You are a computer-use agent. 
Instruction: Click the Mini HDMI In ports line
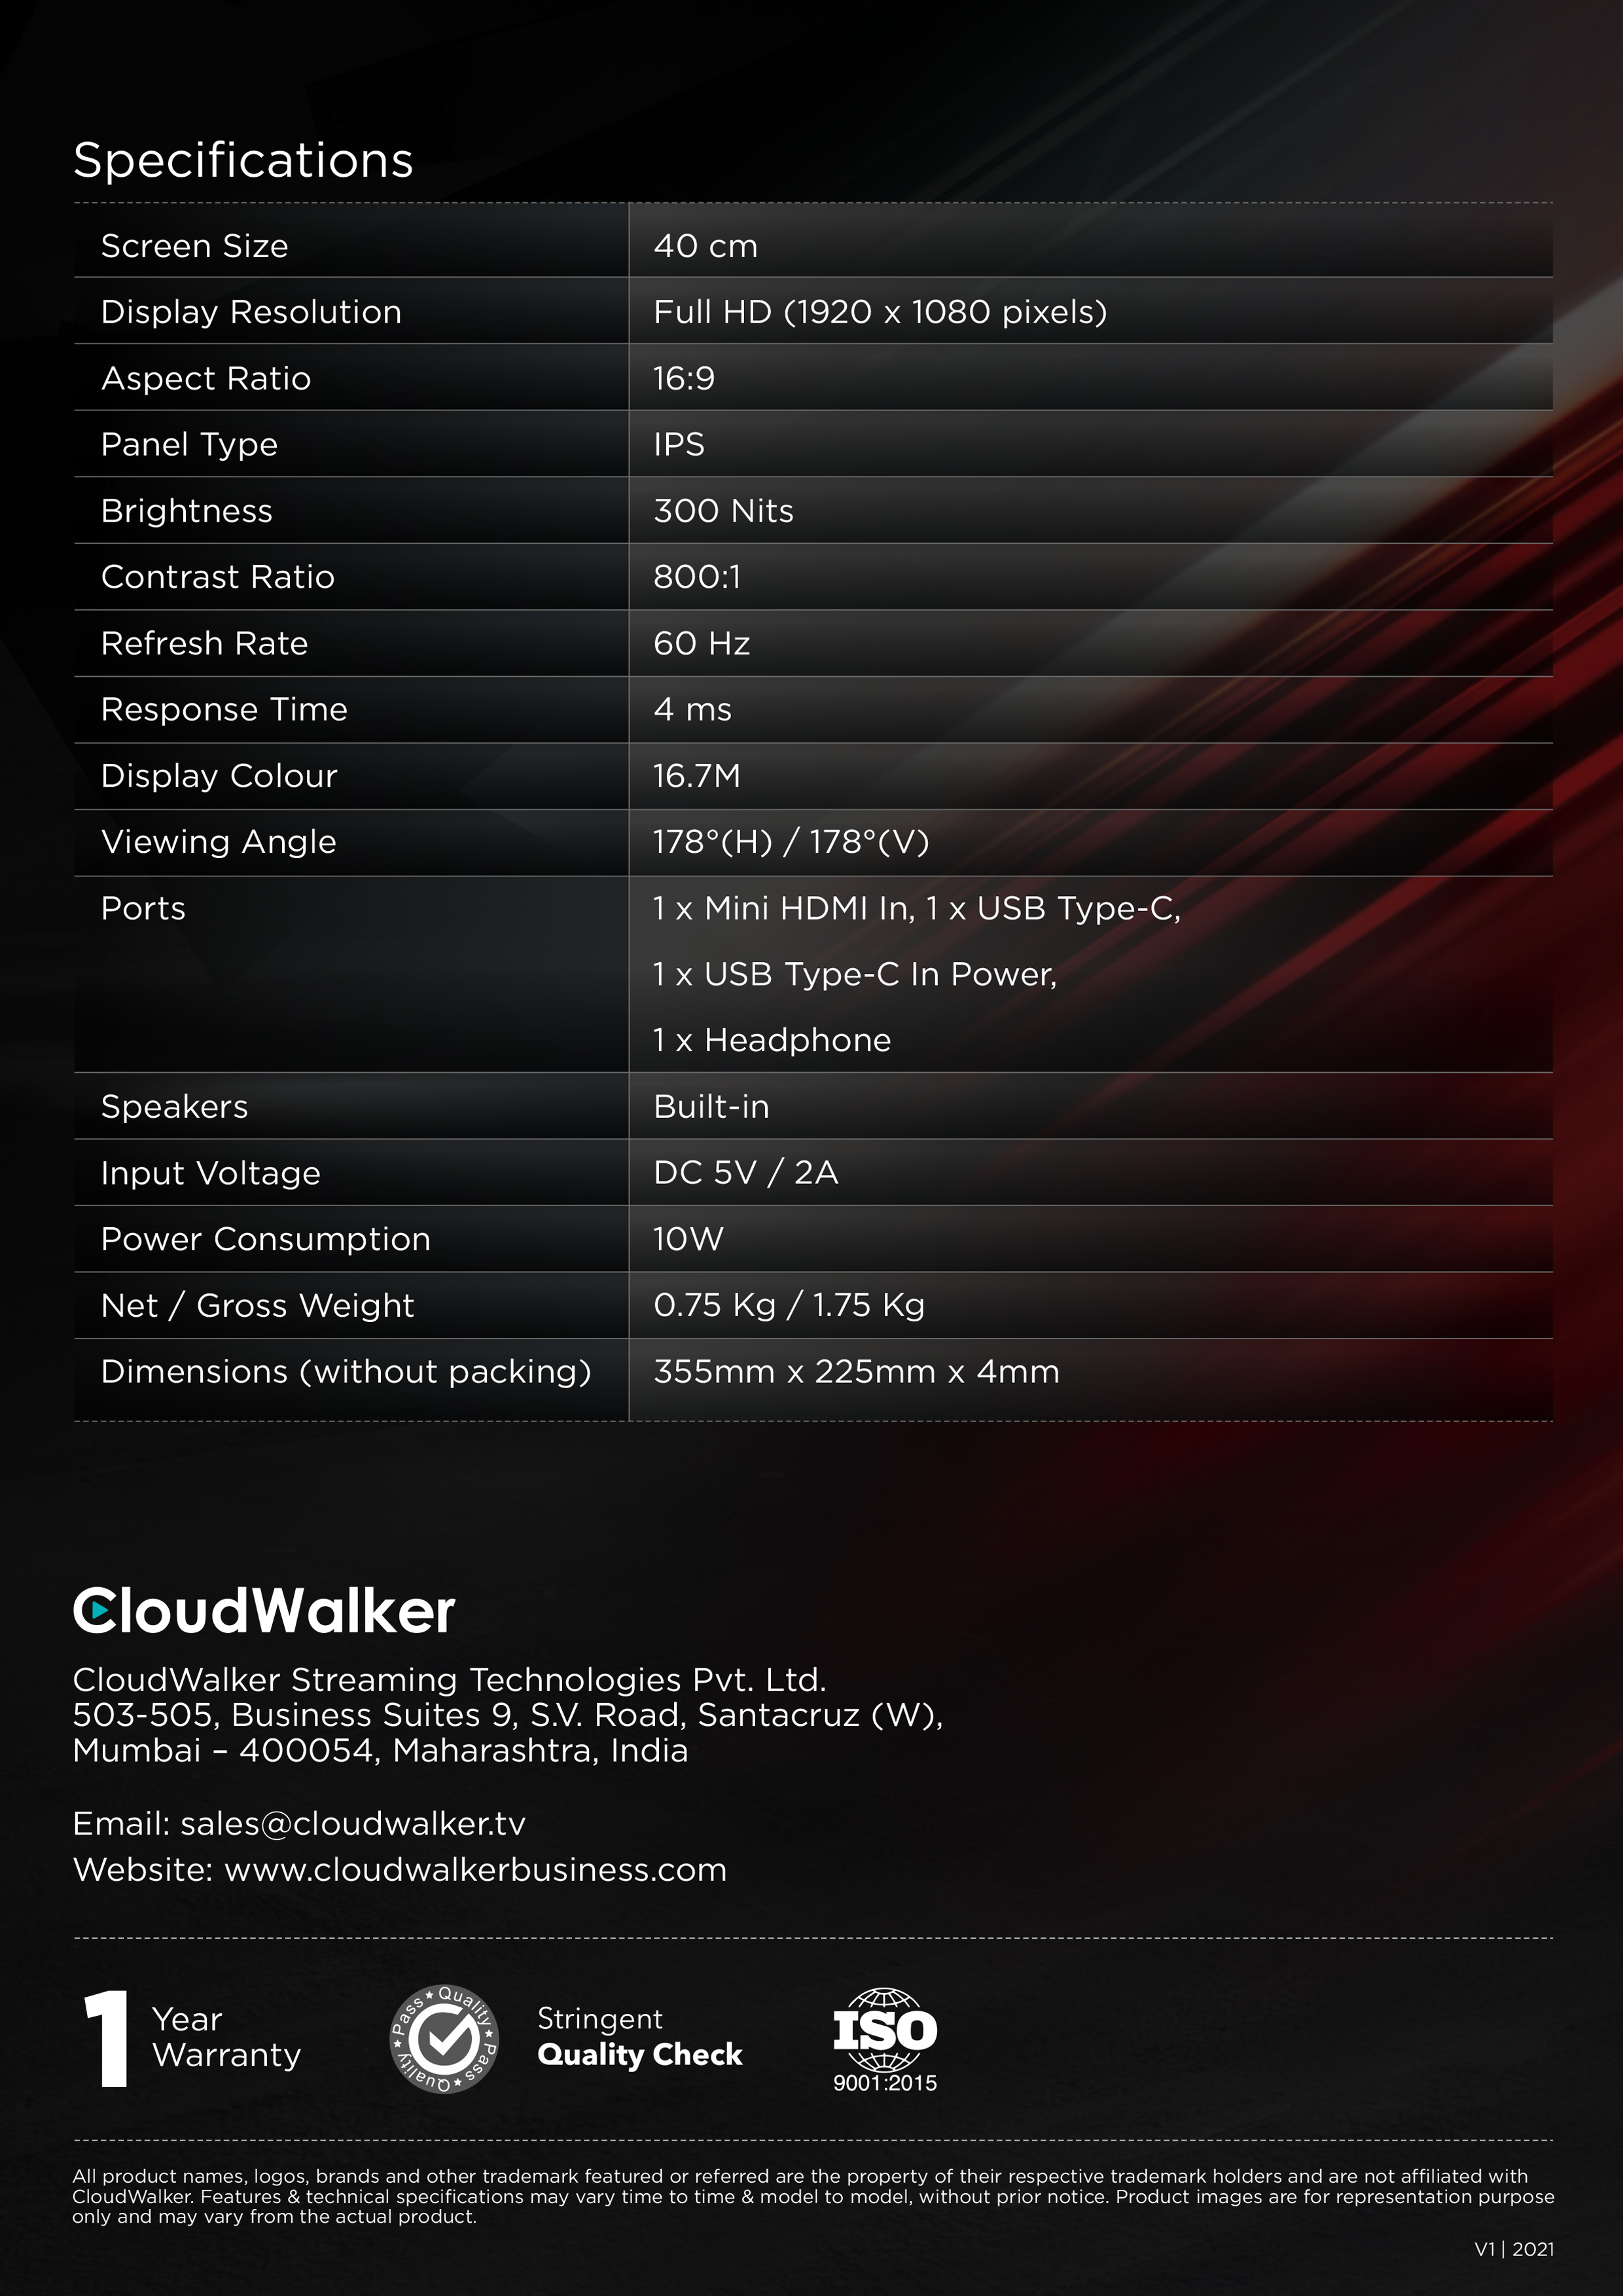916,908
